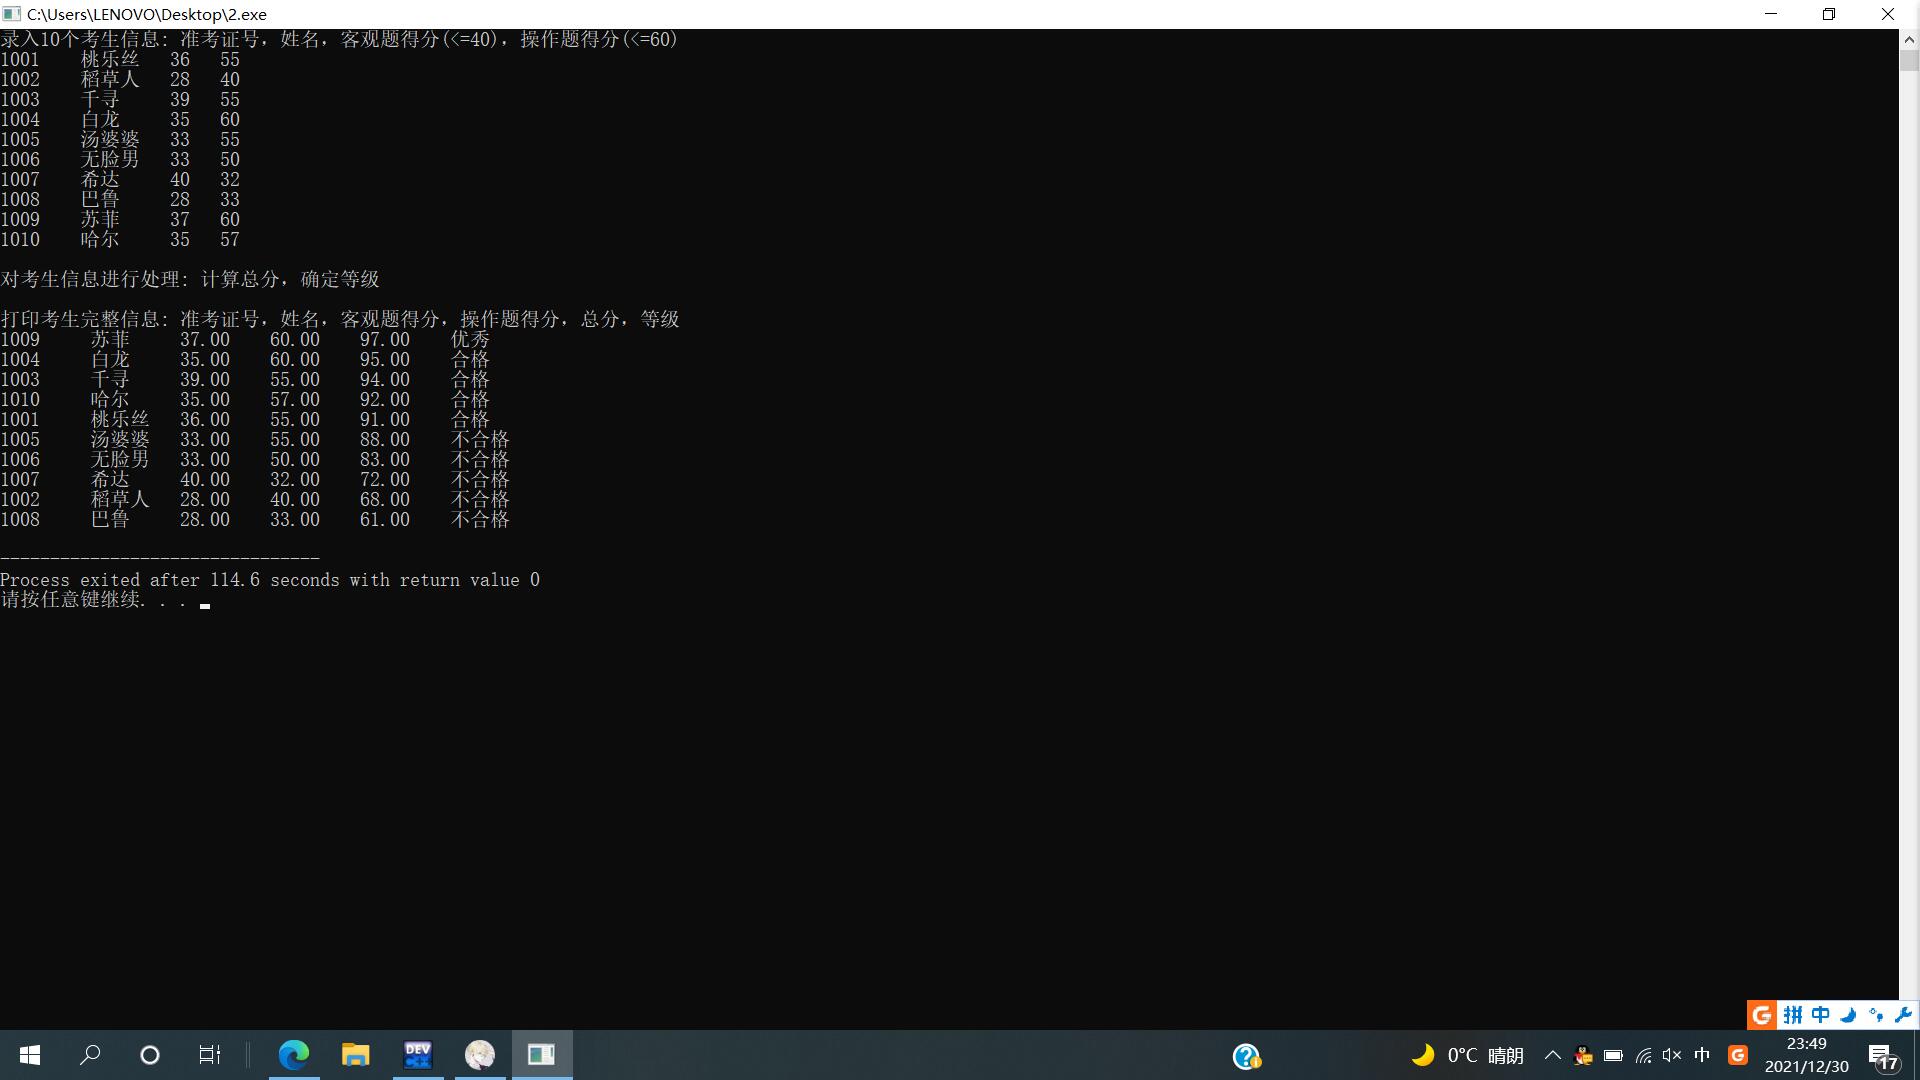Open Dev-C++ from the taskbar
This screenshot has width=1920, height=1080.
pos(418,1054)
